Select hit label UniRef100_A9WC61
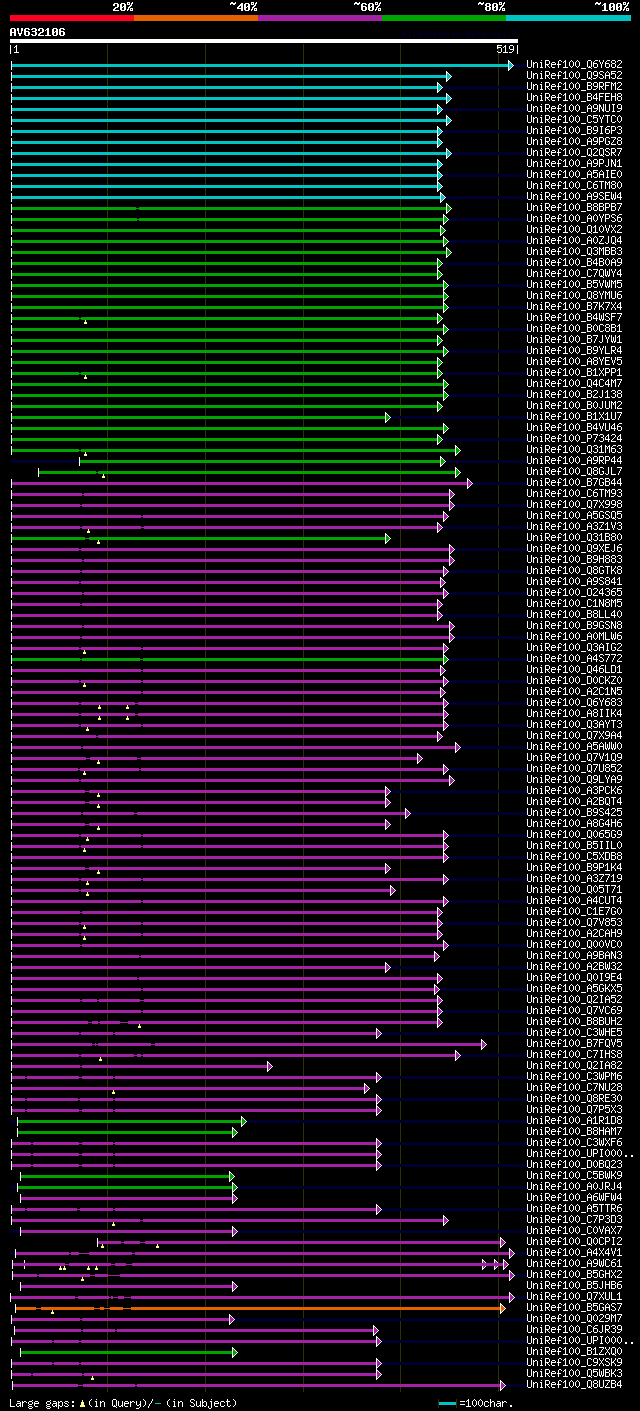The height and width of the screenshot is (1411, 640). [x=574, y=1264]
